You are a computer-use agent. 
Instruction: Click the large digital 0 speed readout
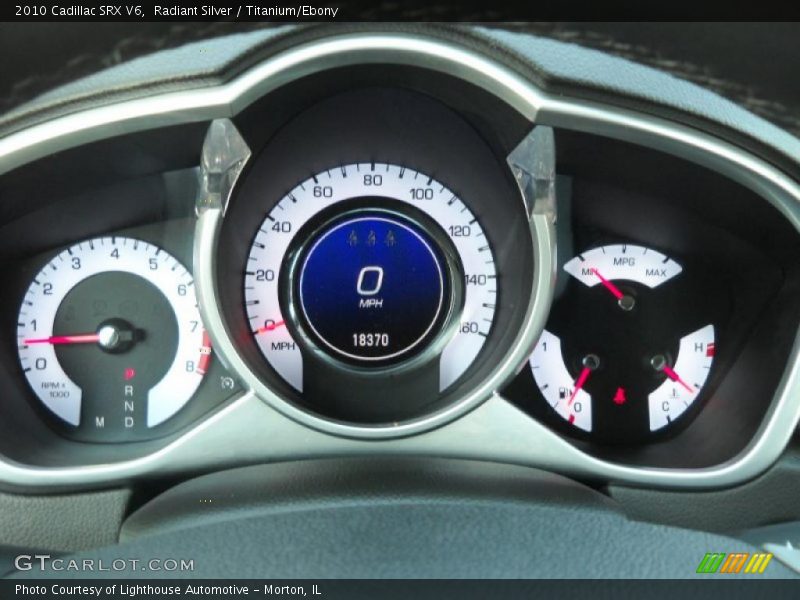370,281
